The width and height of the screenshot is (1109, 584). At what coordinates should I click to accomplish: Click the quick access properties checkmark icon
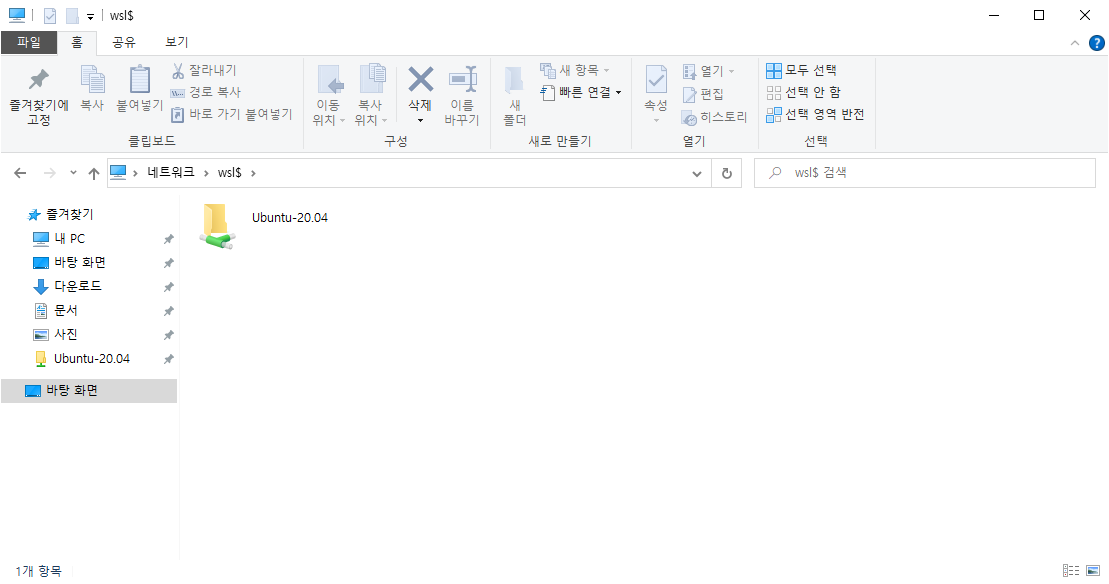50,16
